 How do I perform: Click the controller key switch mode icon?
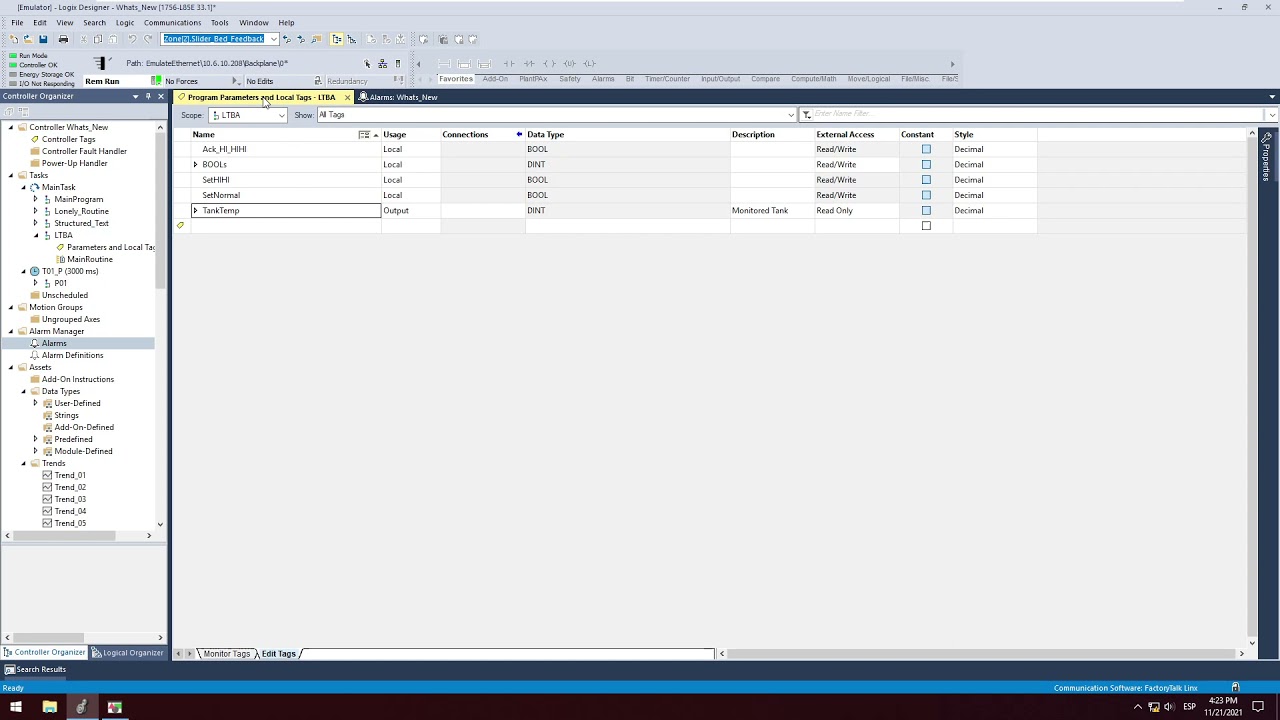point(100,64)
